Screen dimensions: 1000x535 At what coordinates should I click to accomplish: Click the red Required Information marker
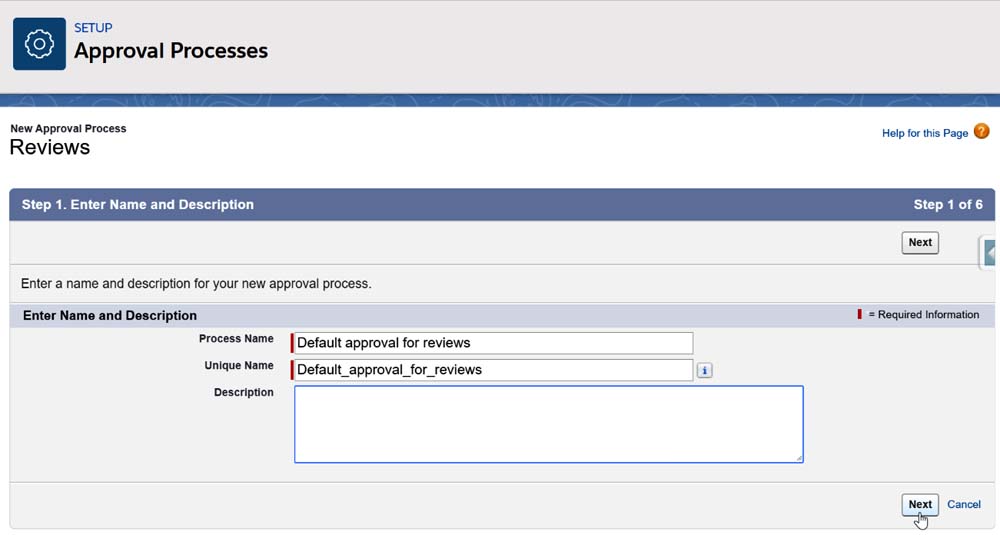[859, 315]
